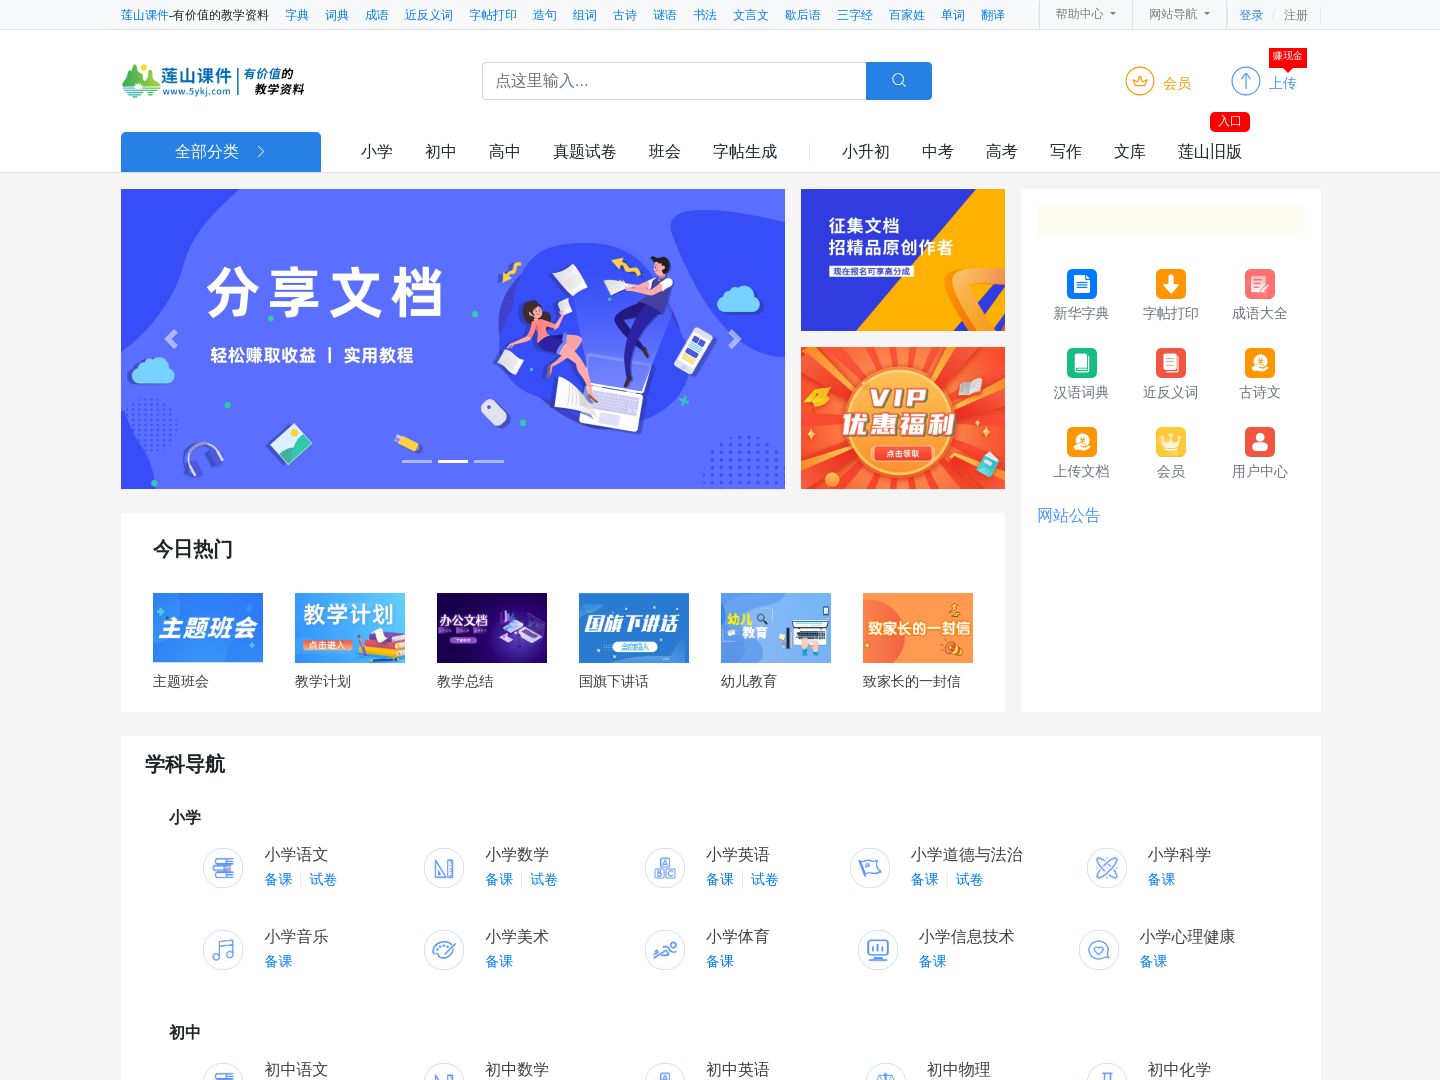This screenshot has height=1080, width=1440.
Task: Click the 小学心理健康 heart icon
Action: pos(1099,950)
